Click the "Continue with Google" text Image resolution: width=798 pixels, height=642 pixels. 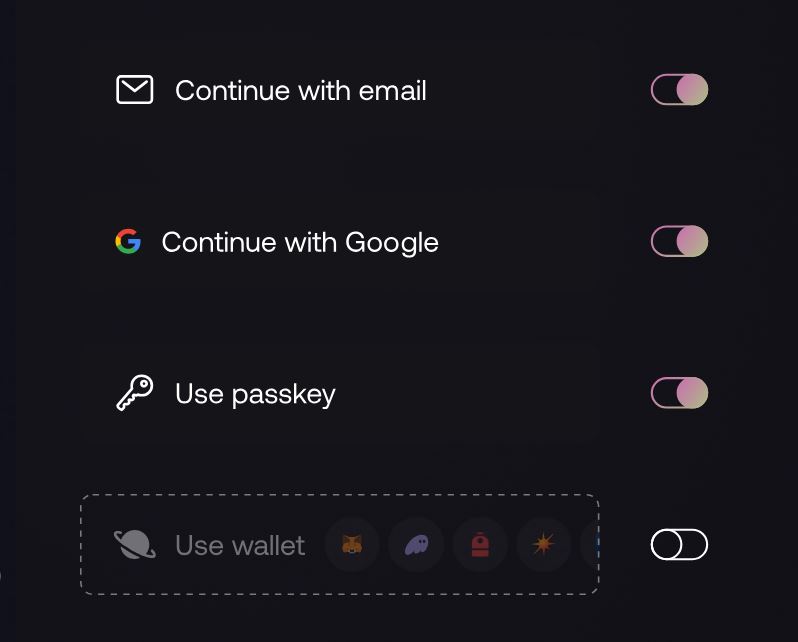tap(299, 243)
